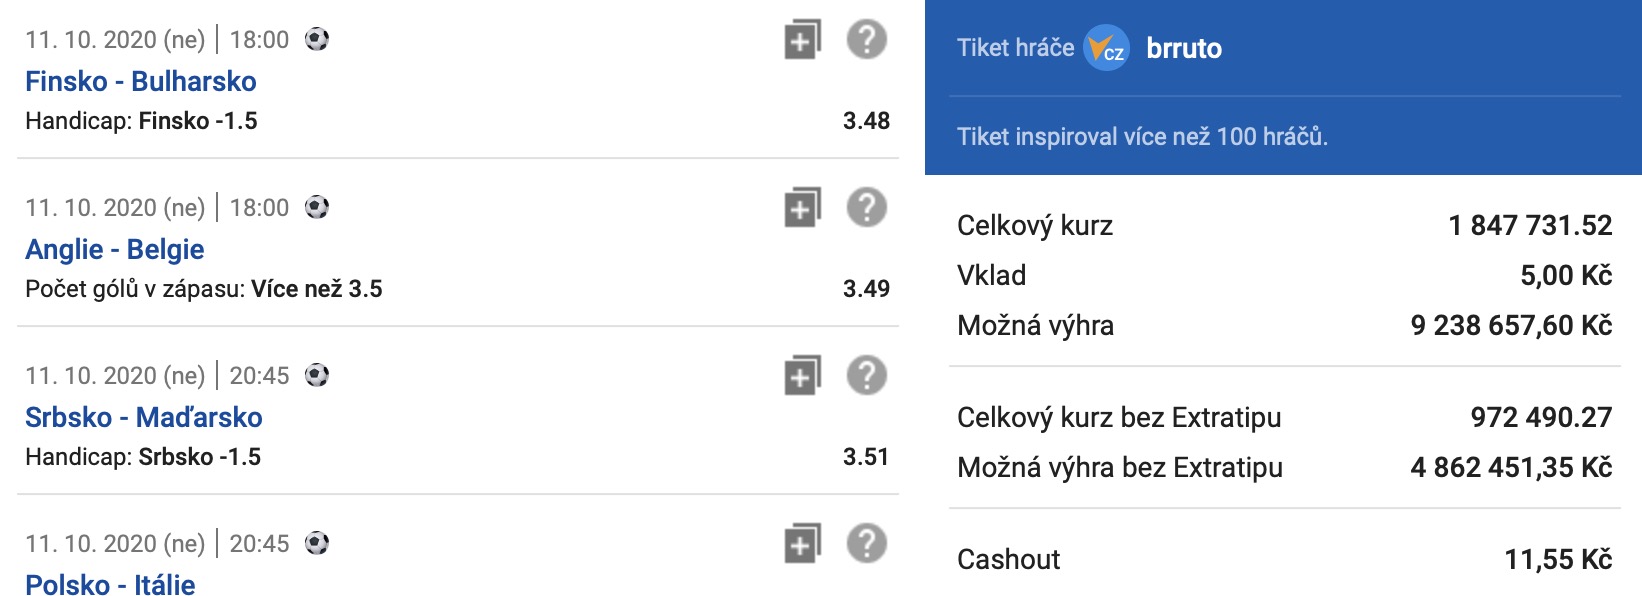Click the 3.48 odds value
Viewport: 1642px width, 596px height.
click(866, 121)
